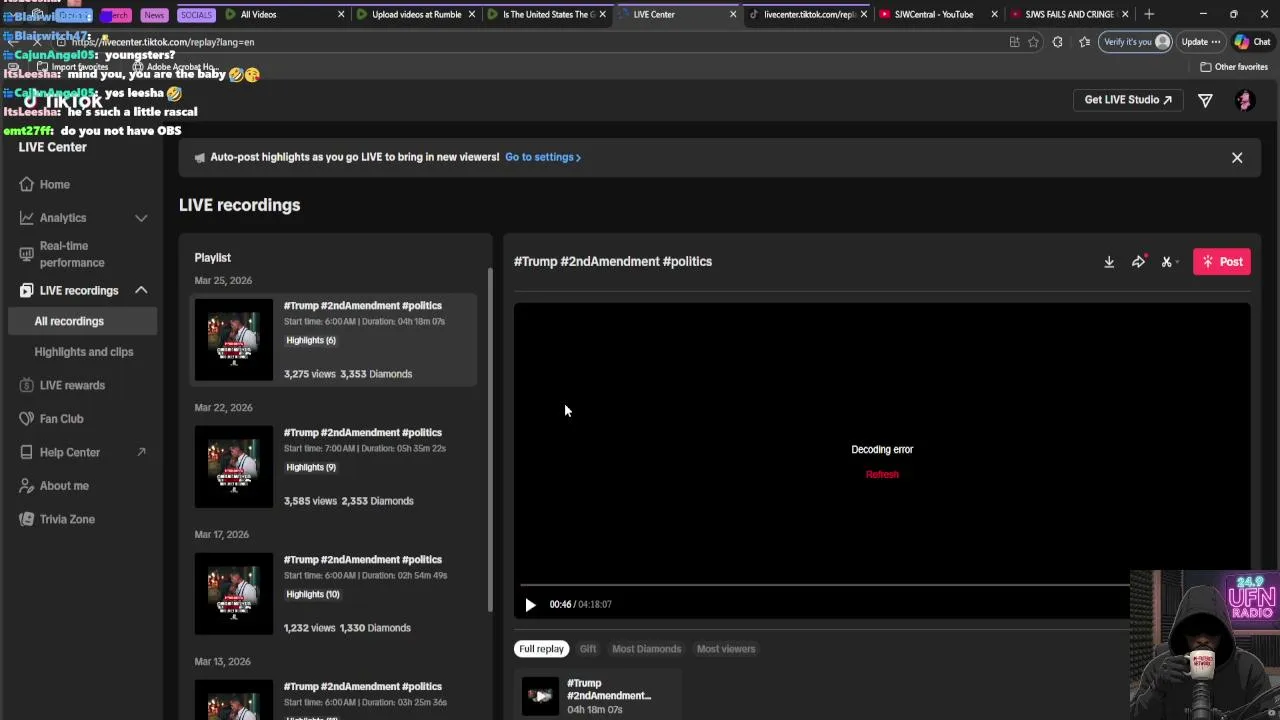
Task: Open the profile avatar menu
Action: [1245, 100]
